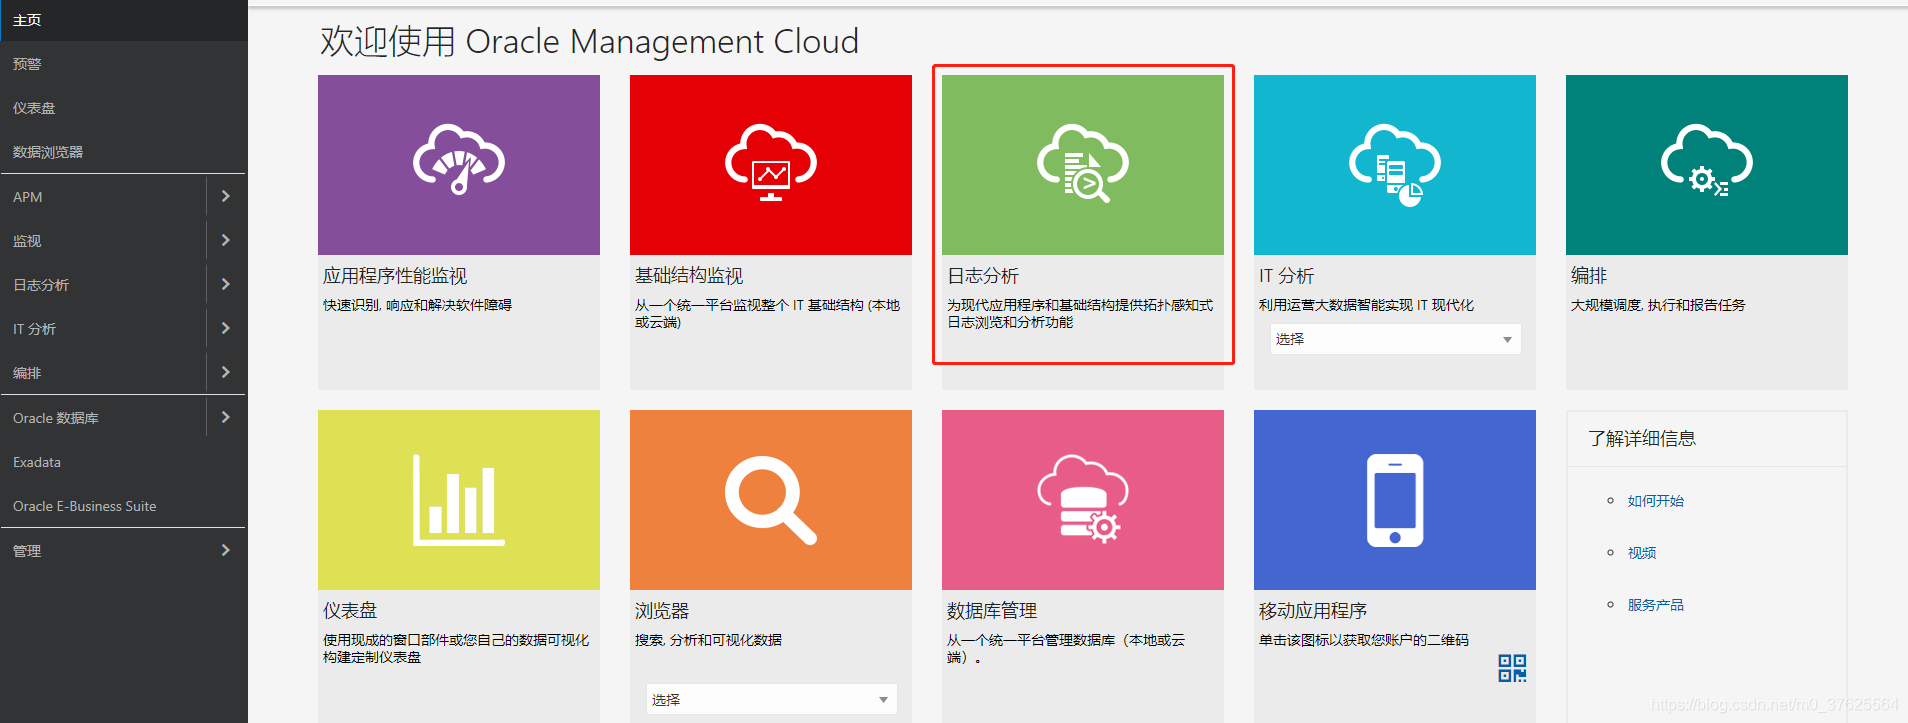The height and width of the screenshot is (723, 1908).
Task: Open the 移动应用程序 phone icon
Action: (x=1395, y=500)
